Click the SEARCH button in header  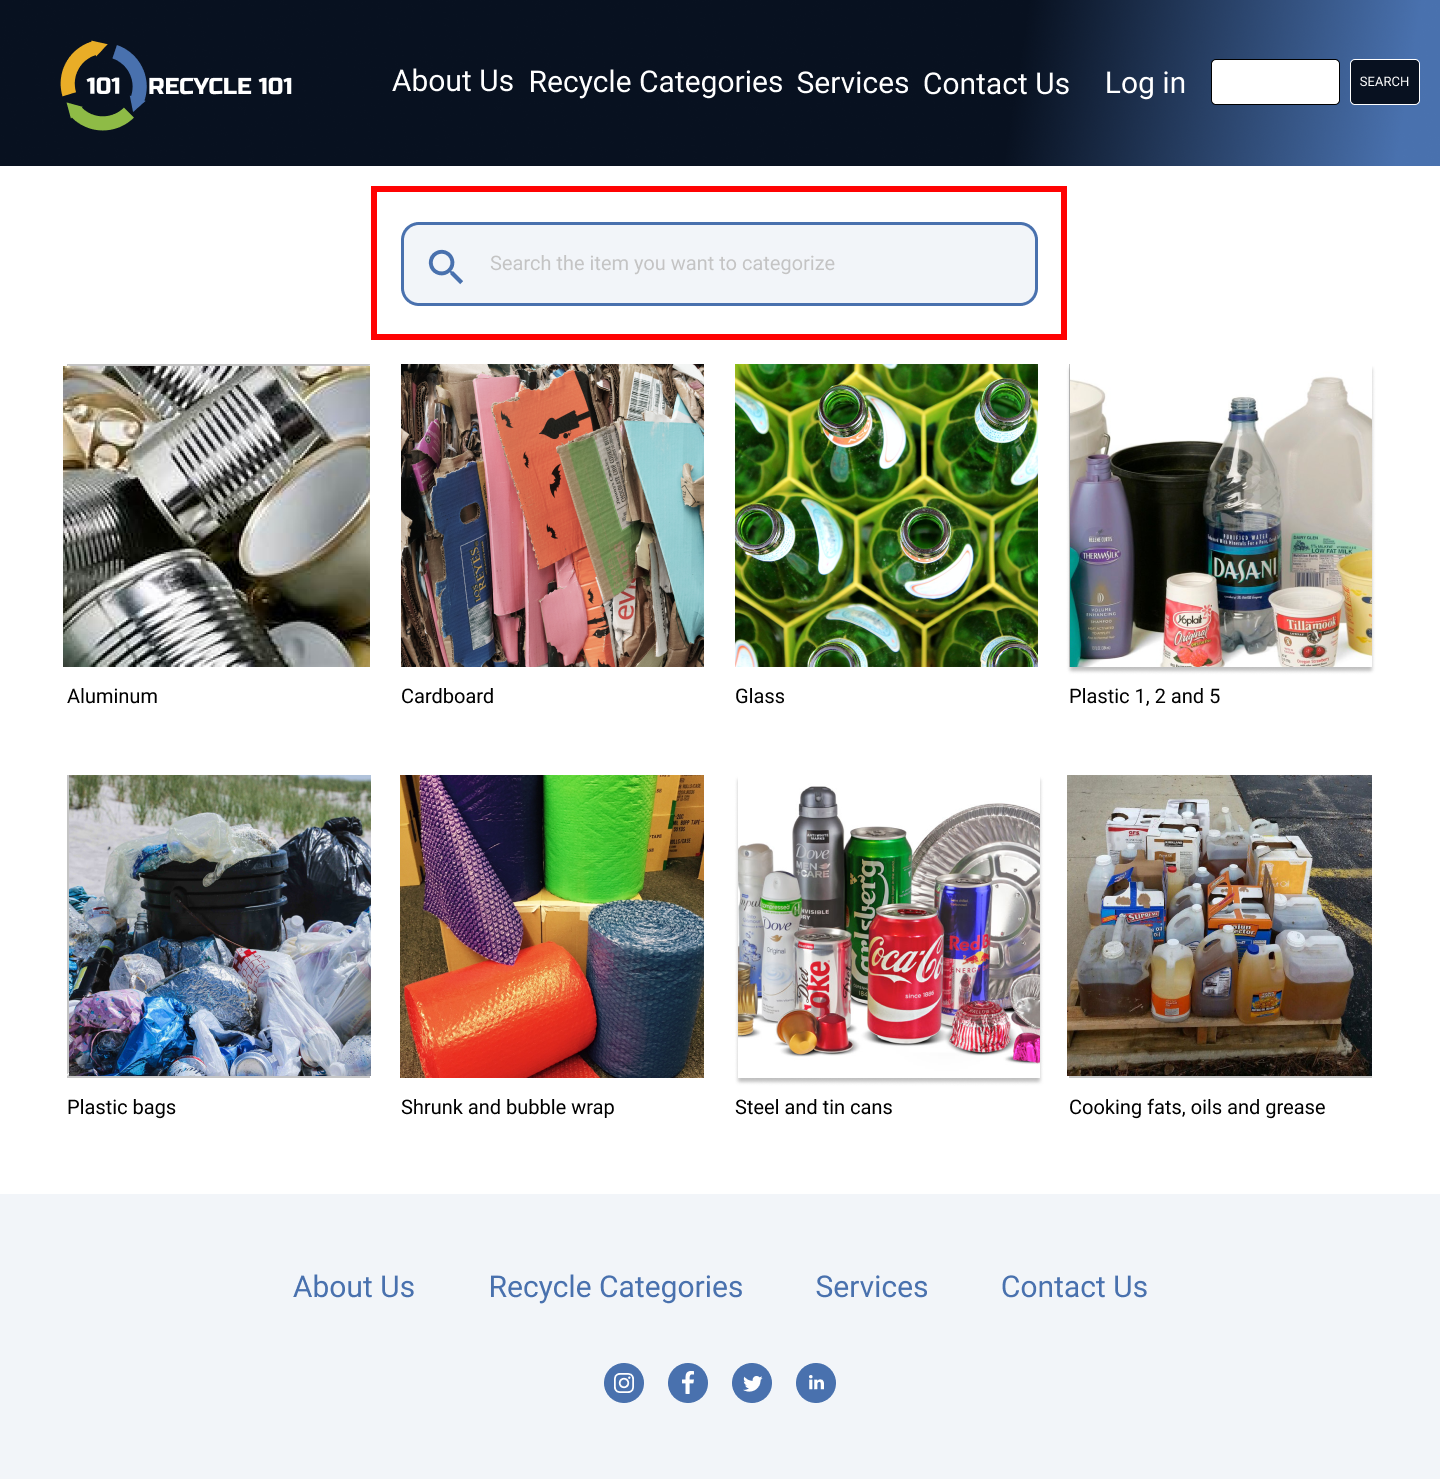click(x=1384, y=82)
